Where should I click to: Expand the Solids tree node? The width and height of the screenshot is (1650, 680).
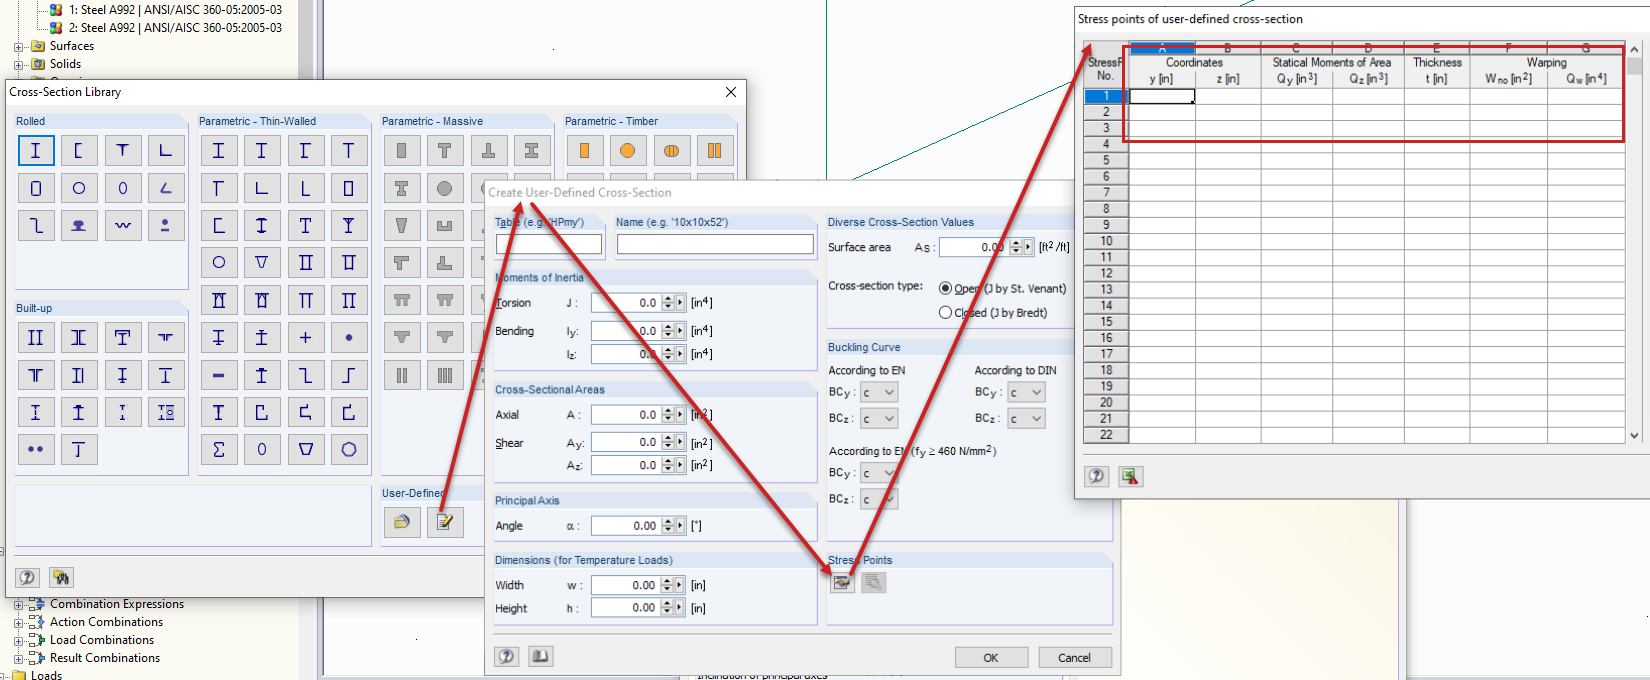(18, 65)
